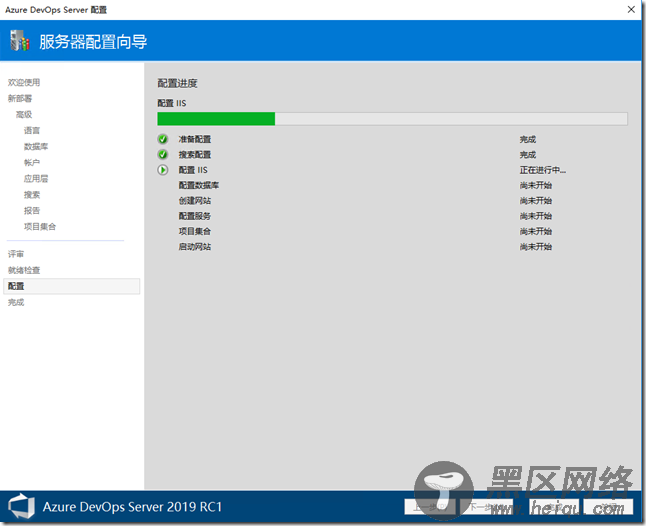Close the Azure DevOps Server 配置 window
646x526 pixels.
[631, 9]
